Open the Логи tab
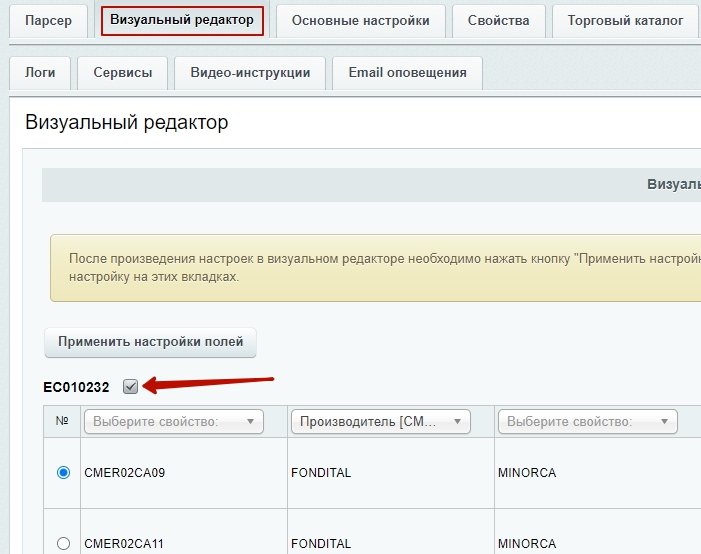The width and height of the screenshot is (701, 554). [40, 72]
